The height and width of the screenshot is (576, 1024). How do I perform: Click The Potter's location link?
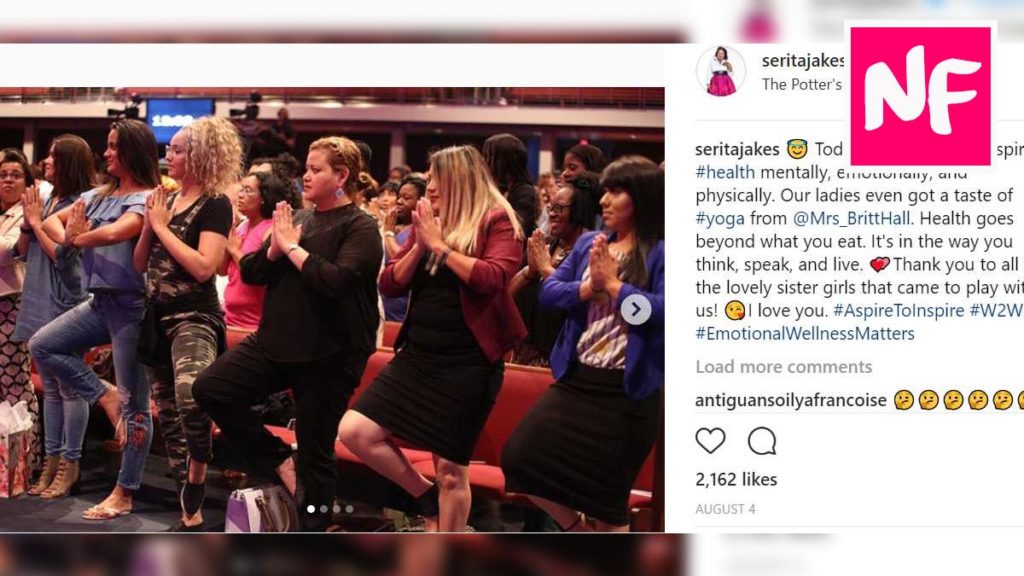(x=802, y=84)
